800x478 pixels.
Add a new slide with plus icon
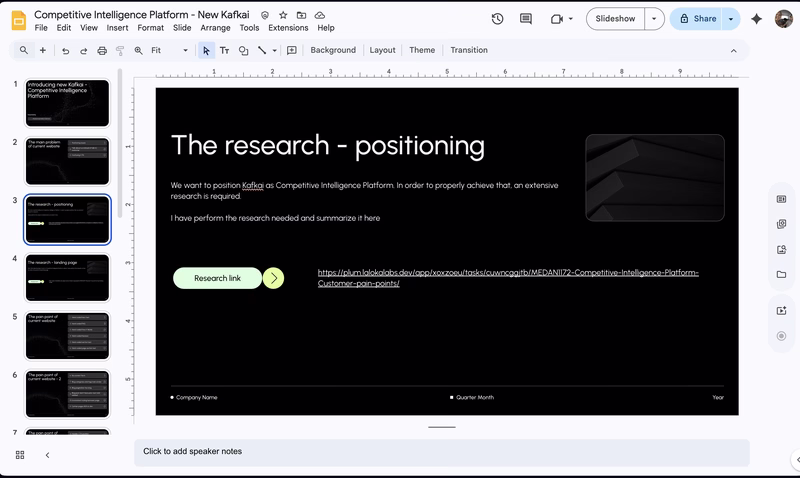[x=43, y=50]
